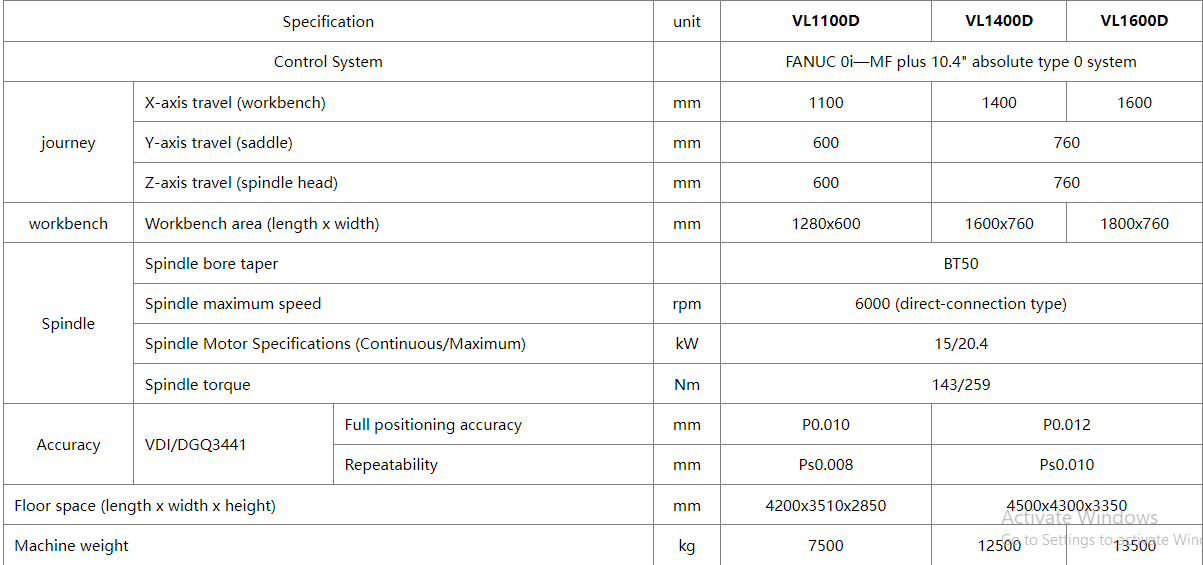1203x565 pixels.
Task: Click the Machine weight row label
Action: (72, 546)
